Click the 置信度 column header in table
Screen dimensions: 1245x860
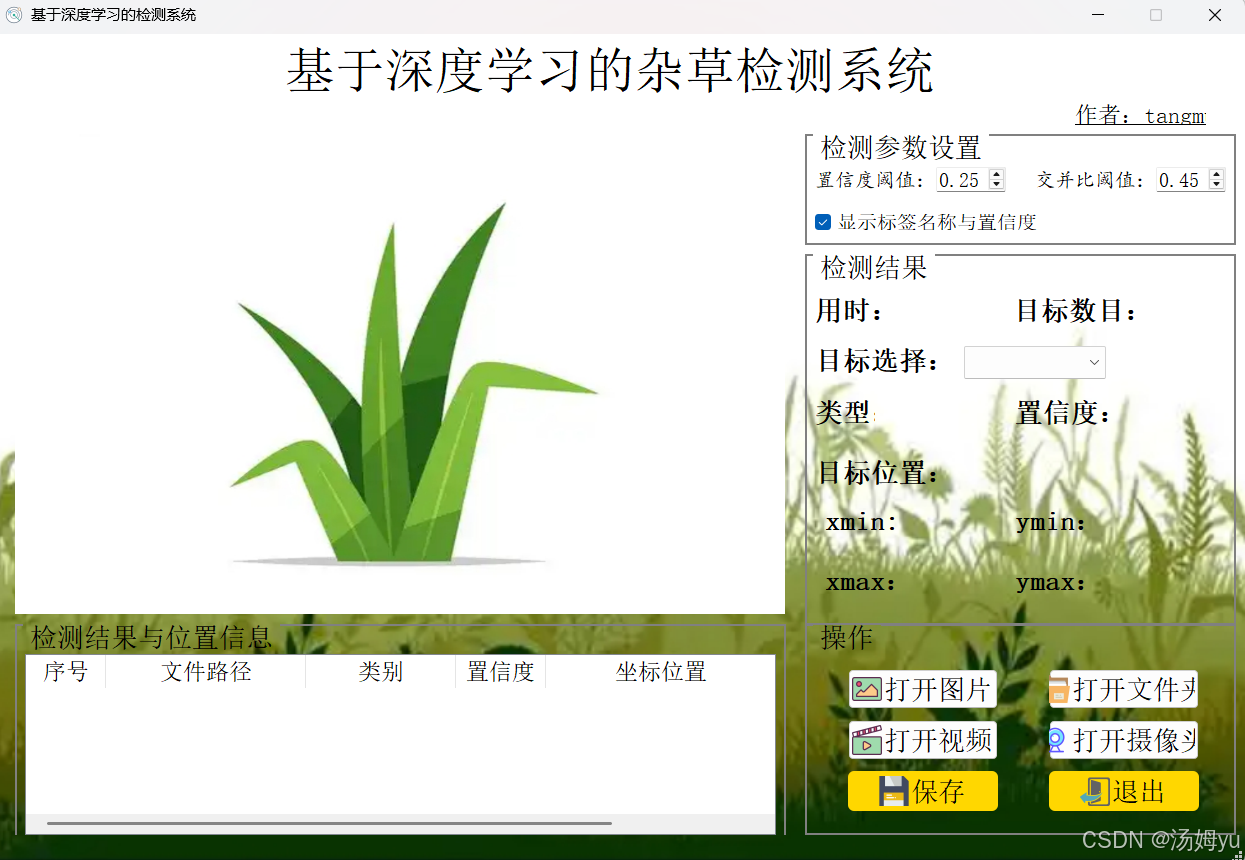(x=500, y=672)
